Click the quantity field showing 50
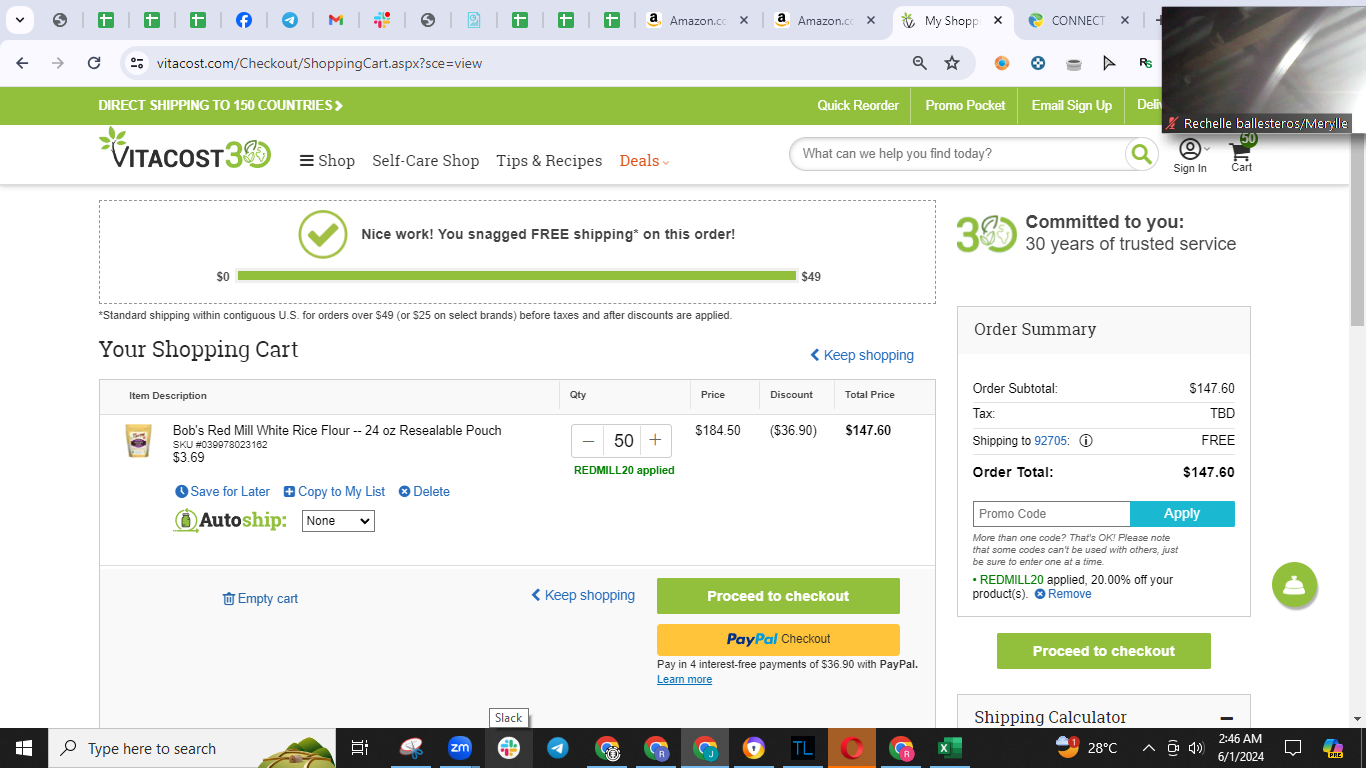 pyautogui.click(x=622, y=441)
